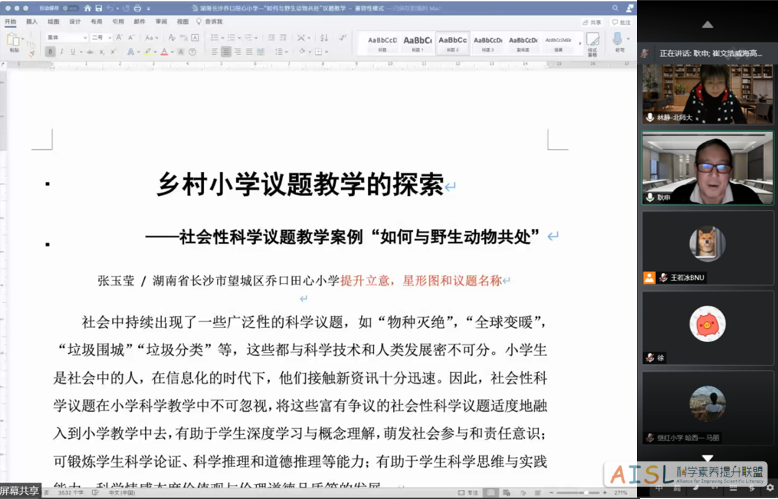Center align text

pyautogui.click(x=226, y=52)
